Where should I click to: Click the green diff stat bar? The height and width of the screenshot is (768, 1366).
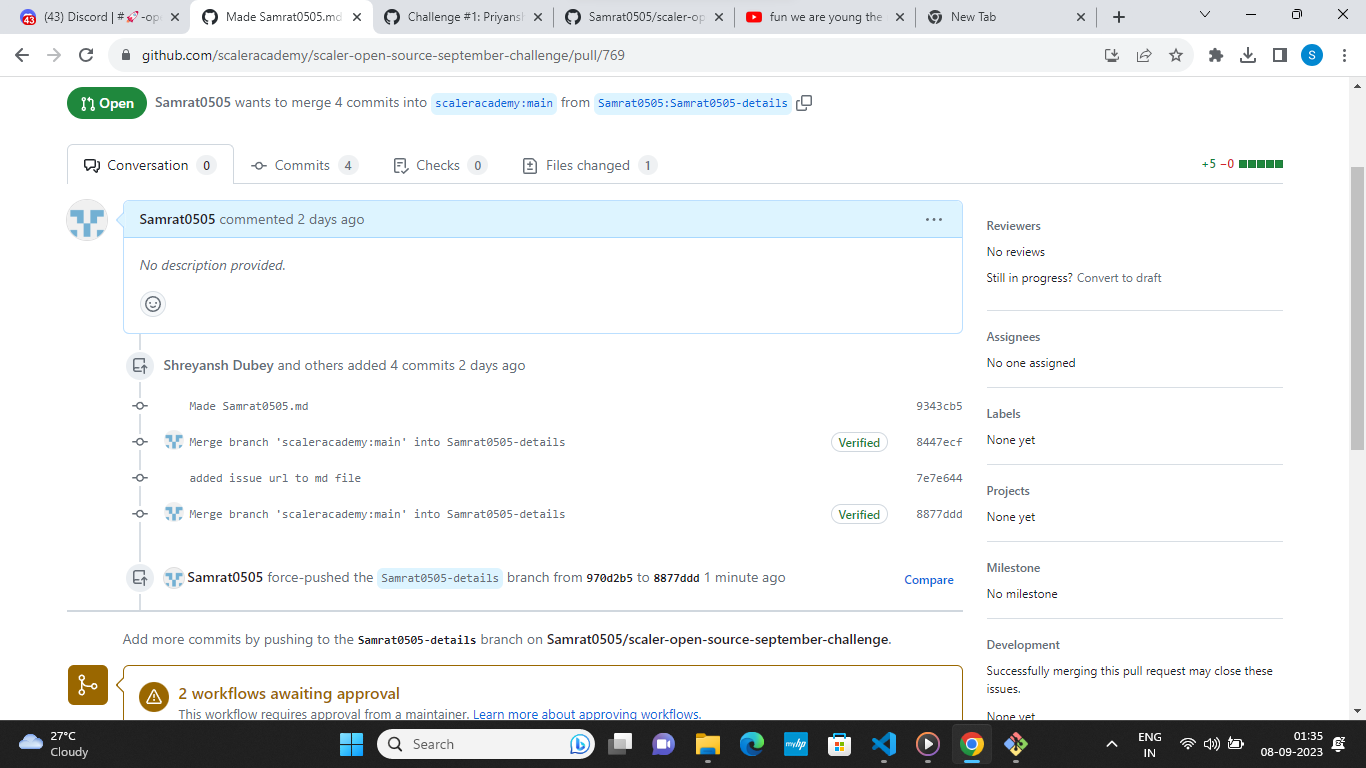pyautogui.click(x=1260, y=164)
